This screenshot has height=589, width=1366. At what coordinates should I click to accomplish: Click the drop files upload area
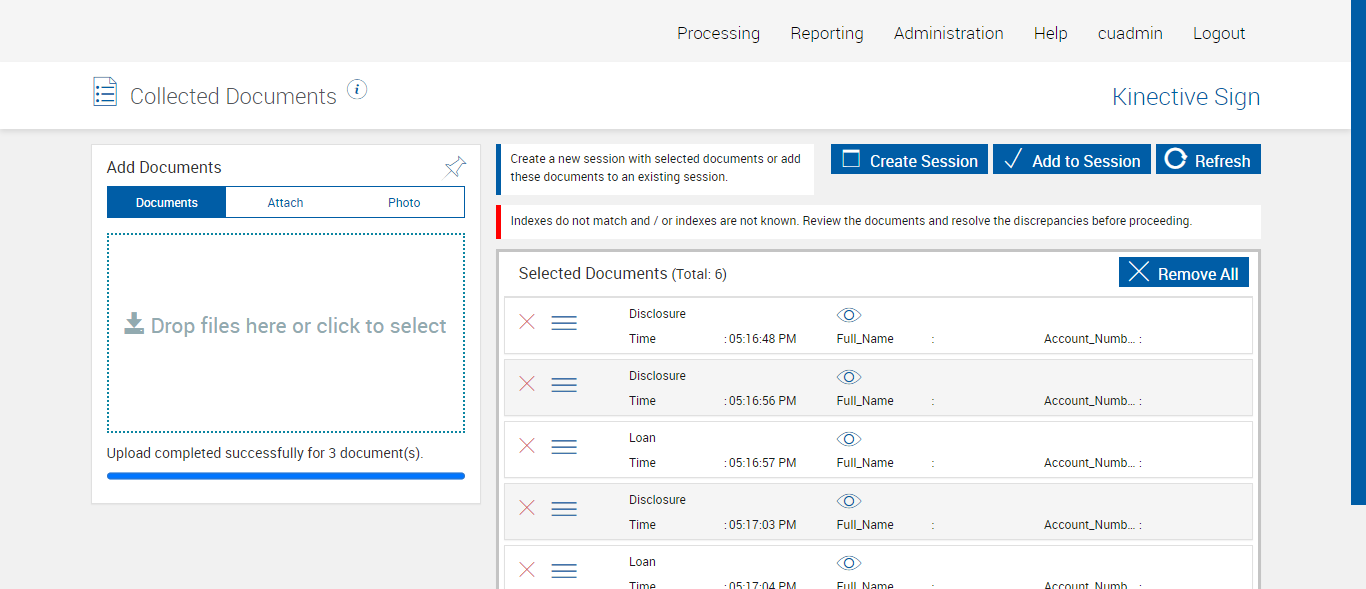(286, 332)
